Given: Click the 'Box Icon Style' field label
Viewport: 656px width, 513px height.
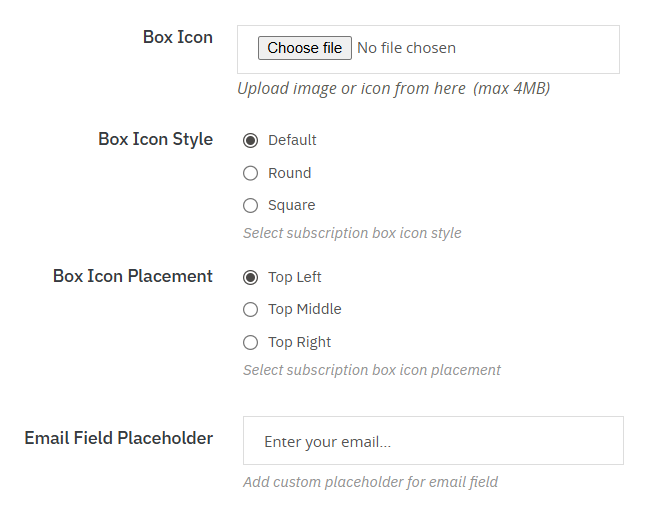Looking at the screenshot, I should [155, 139].
